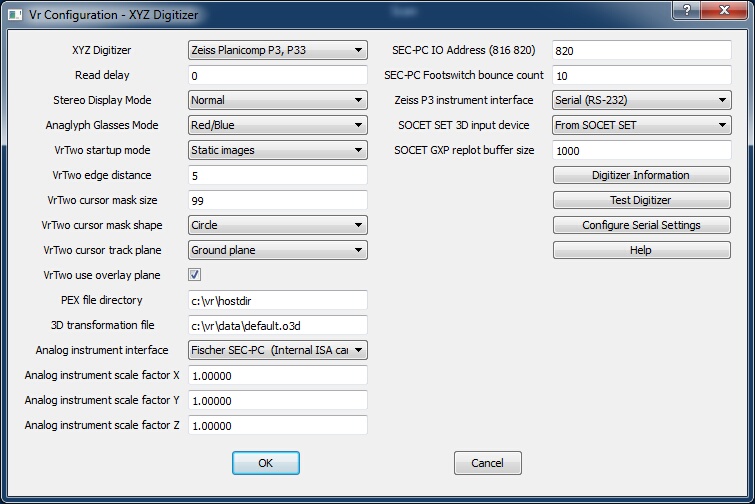Open the Analog instrument interface dropdown
The height and width of the screenshot is (504, 755).
(277, 350)
